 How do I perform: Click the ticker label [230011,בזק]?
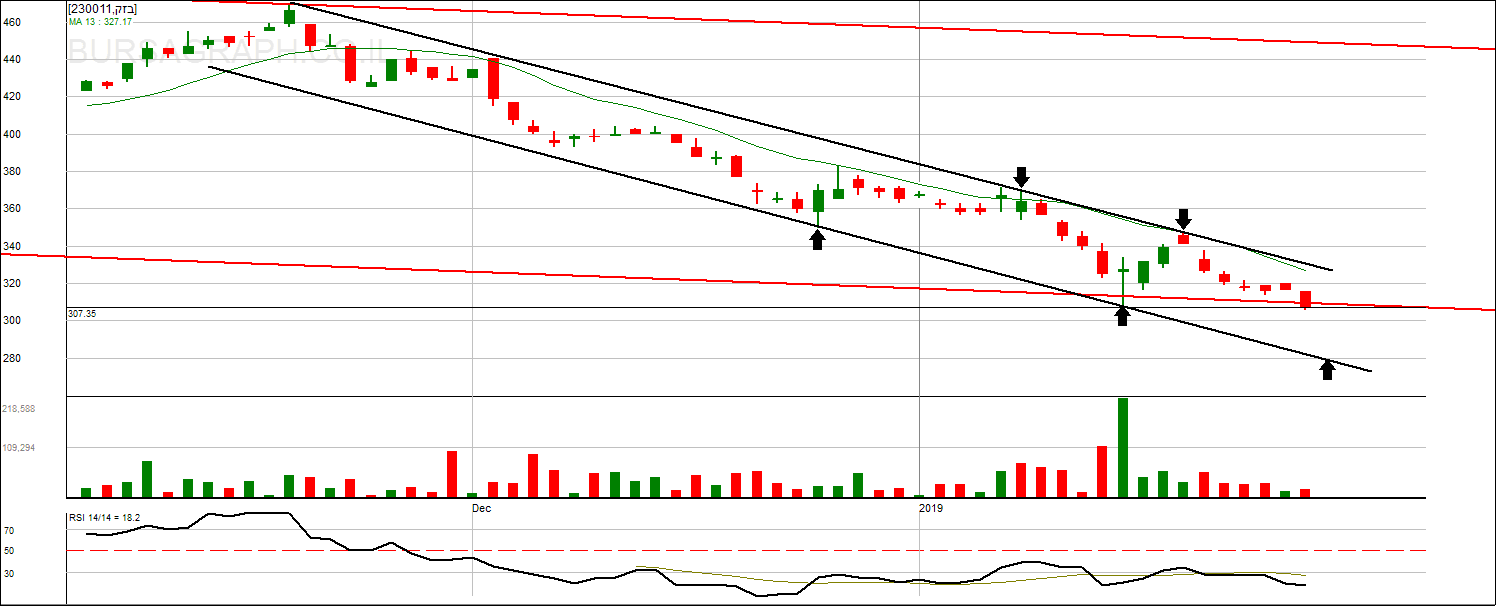tap(102, 9)
